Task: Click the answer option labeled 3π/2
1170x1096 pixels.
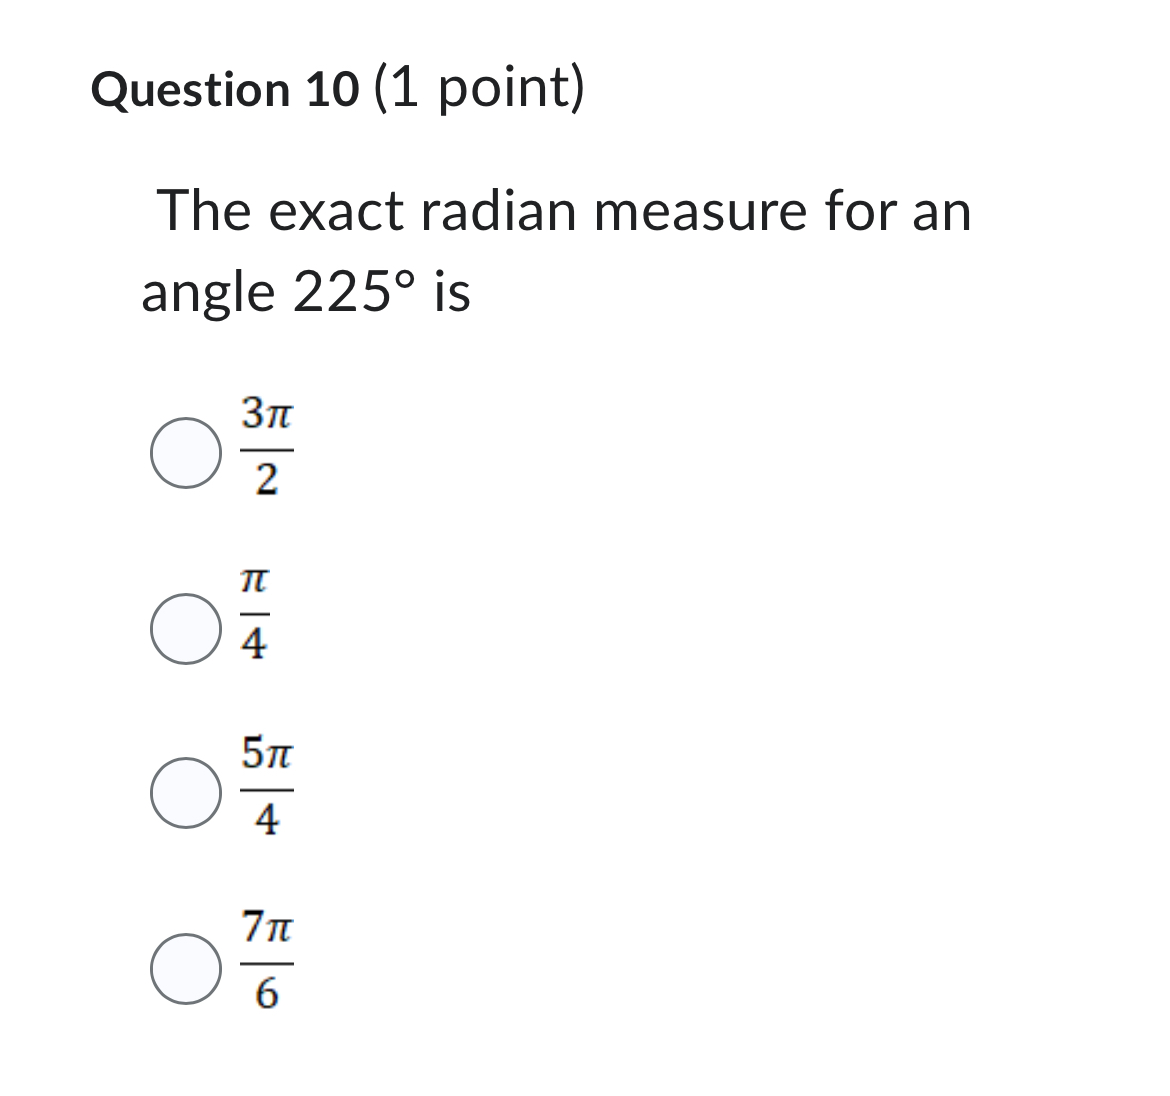Action: tap(265, 450)
